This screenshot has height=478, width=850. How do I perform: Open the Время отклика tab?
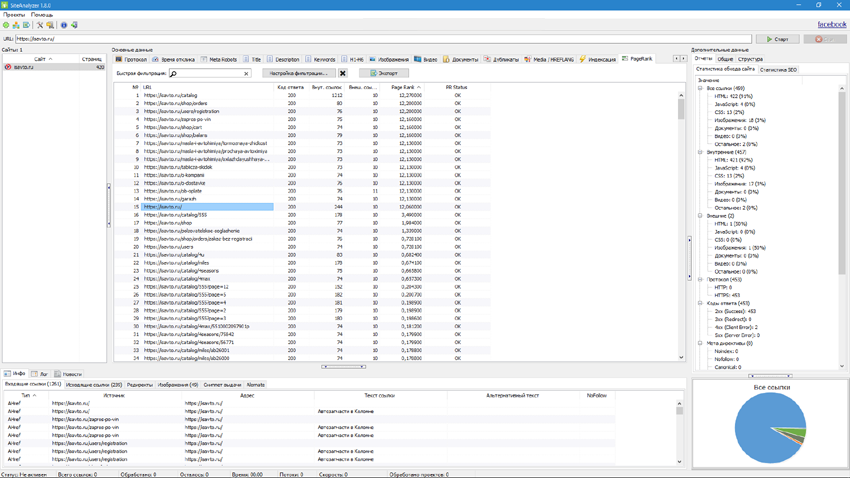click(x=173, y=59)
